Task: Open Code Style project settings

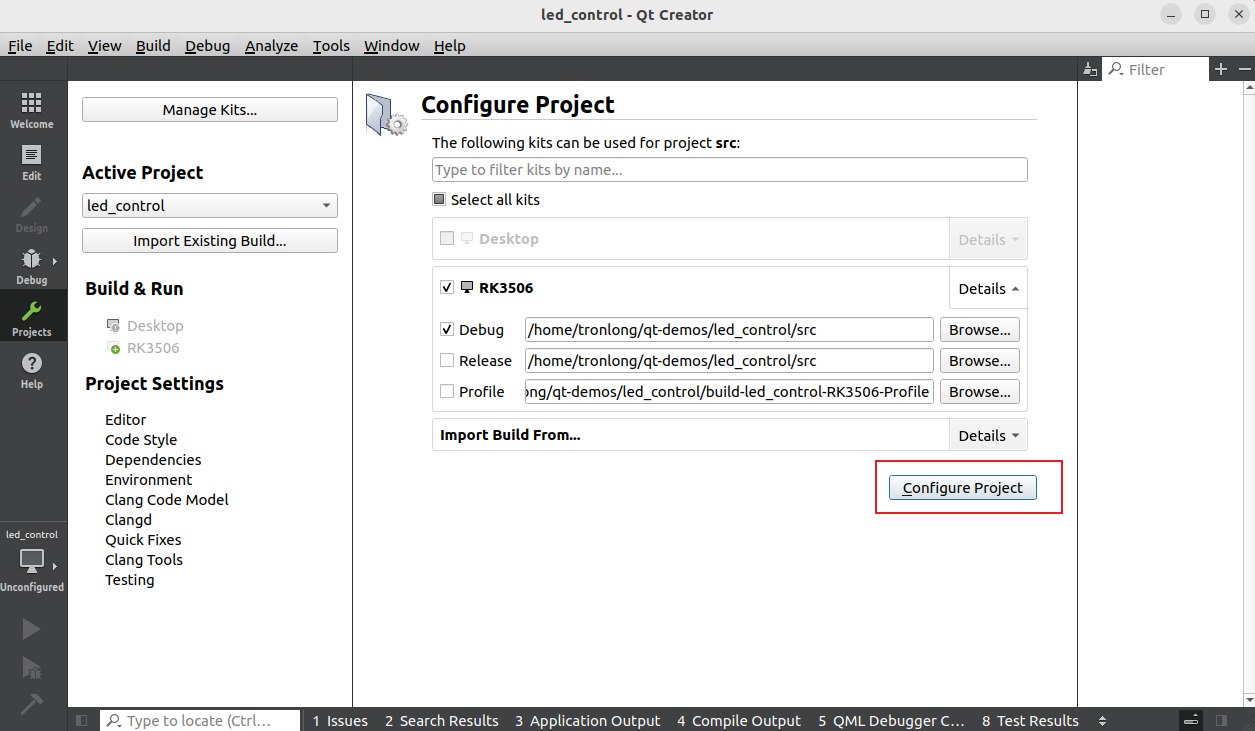Action: 141,440
